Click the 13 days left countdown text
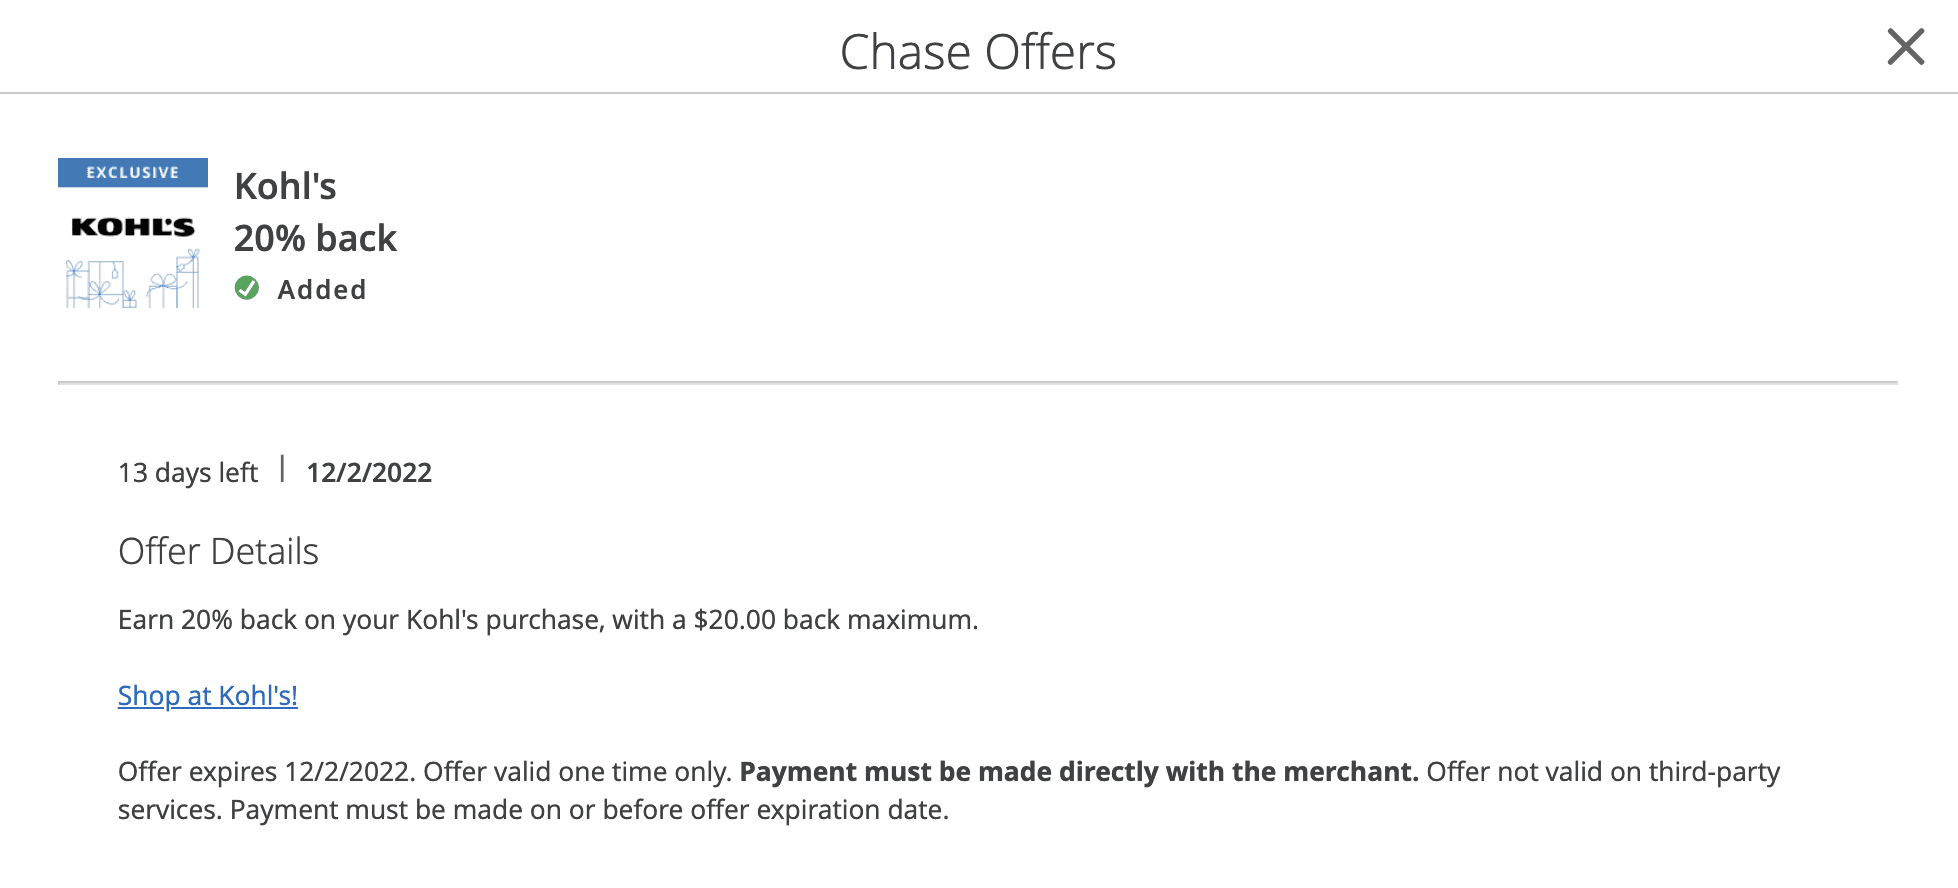 point(187,471)
